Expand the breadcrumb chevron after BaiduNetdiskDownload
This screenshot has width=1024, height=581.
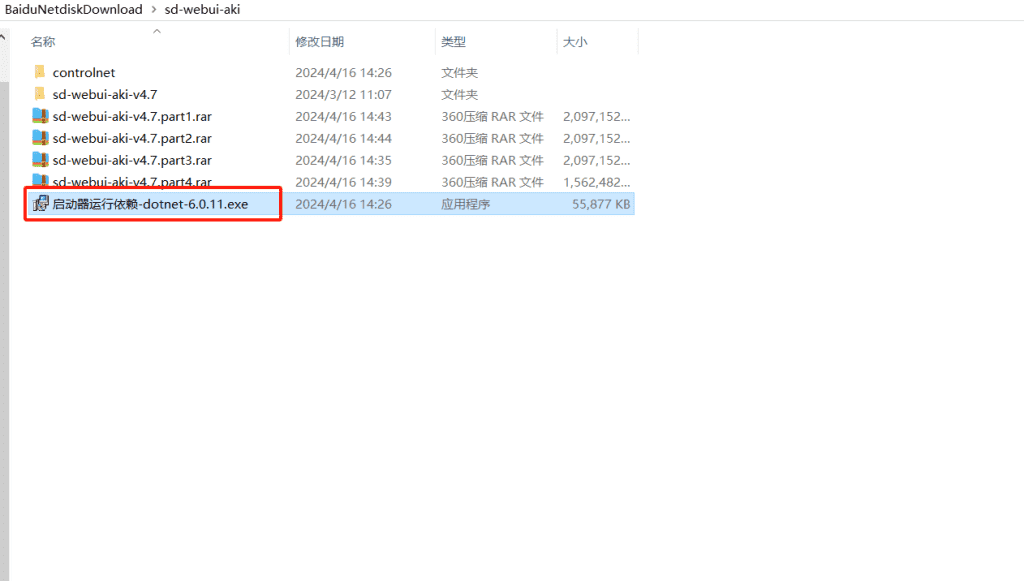pyautogui.click(x=153, y=10)
